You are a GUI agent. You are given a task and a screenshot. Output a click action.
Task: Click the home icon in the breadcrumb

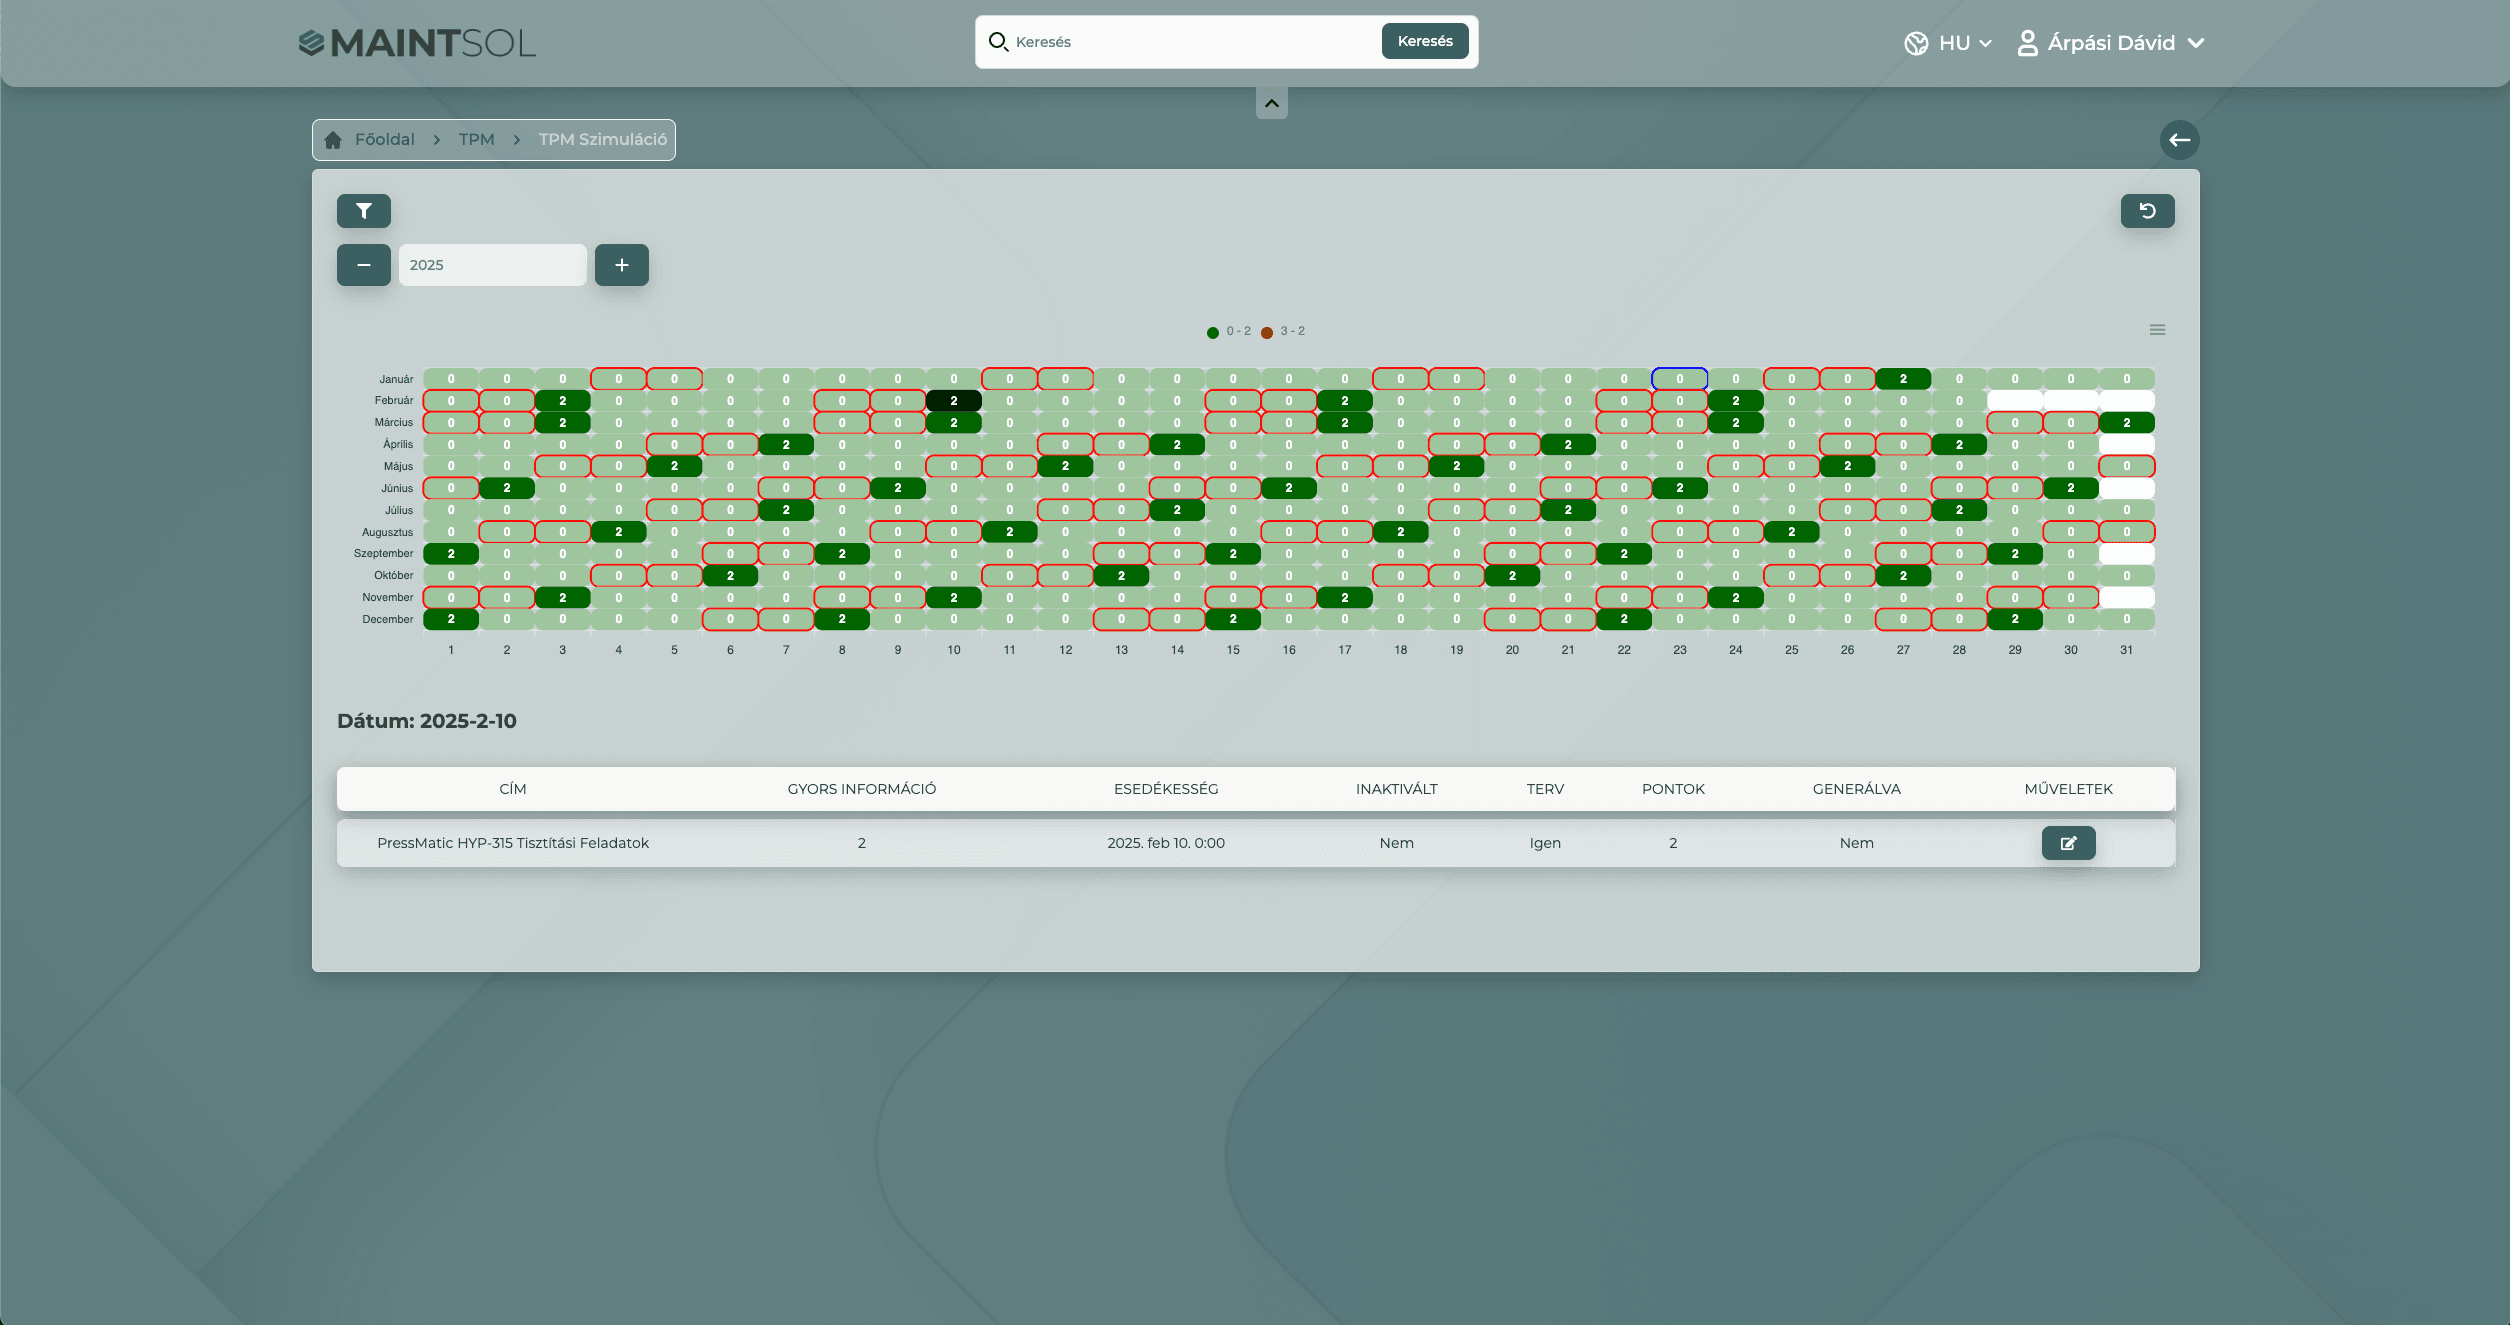pyautogui.click(x=334, y=139)
